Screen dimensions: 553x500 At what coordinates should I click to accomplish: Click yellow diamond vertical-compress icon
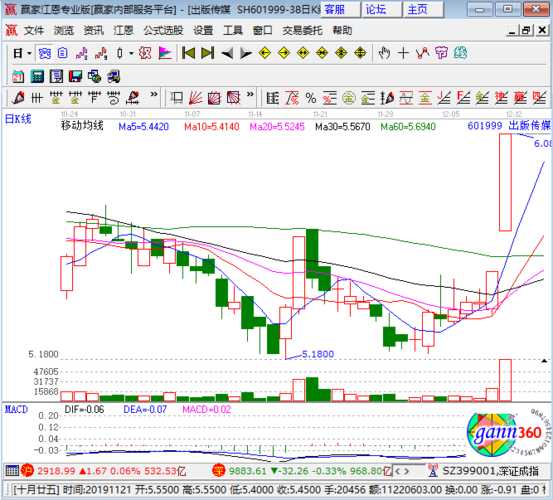point(341,54)
